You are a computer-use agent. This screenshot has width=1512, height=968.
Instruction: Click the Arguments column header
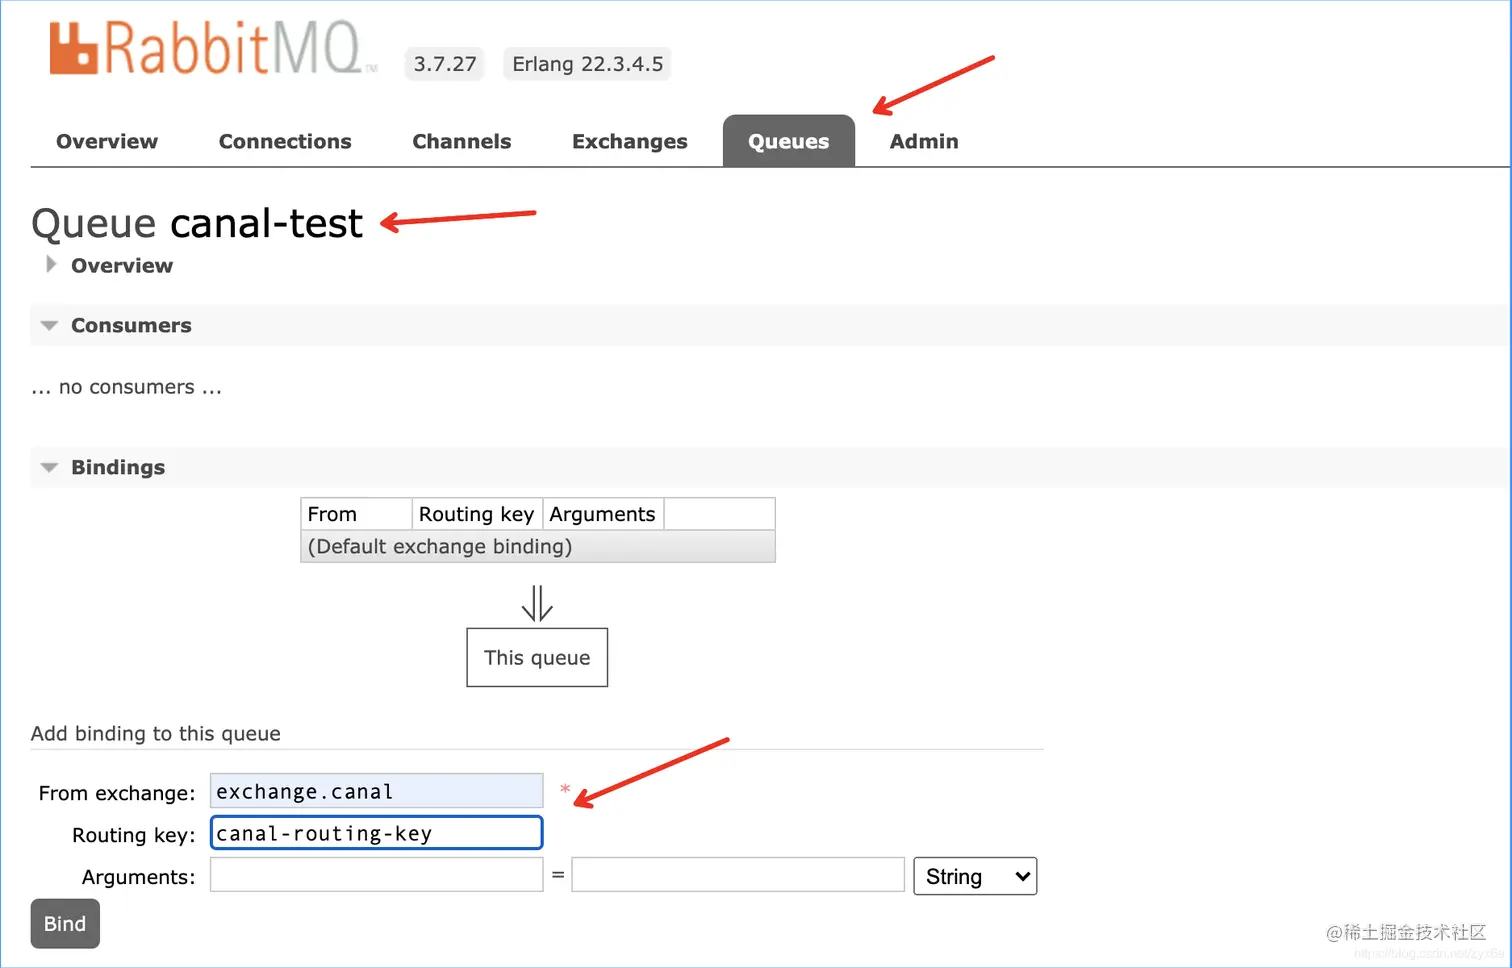click(x=603, y=514)
